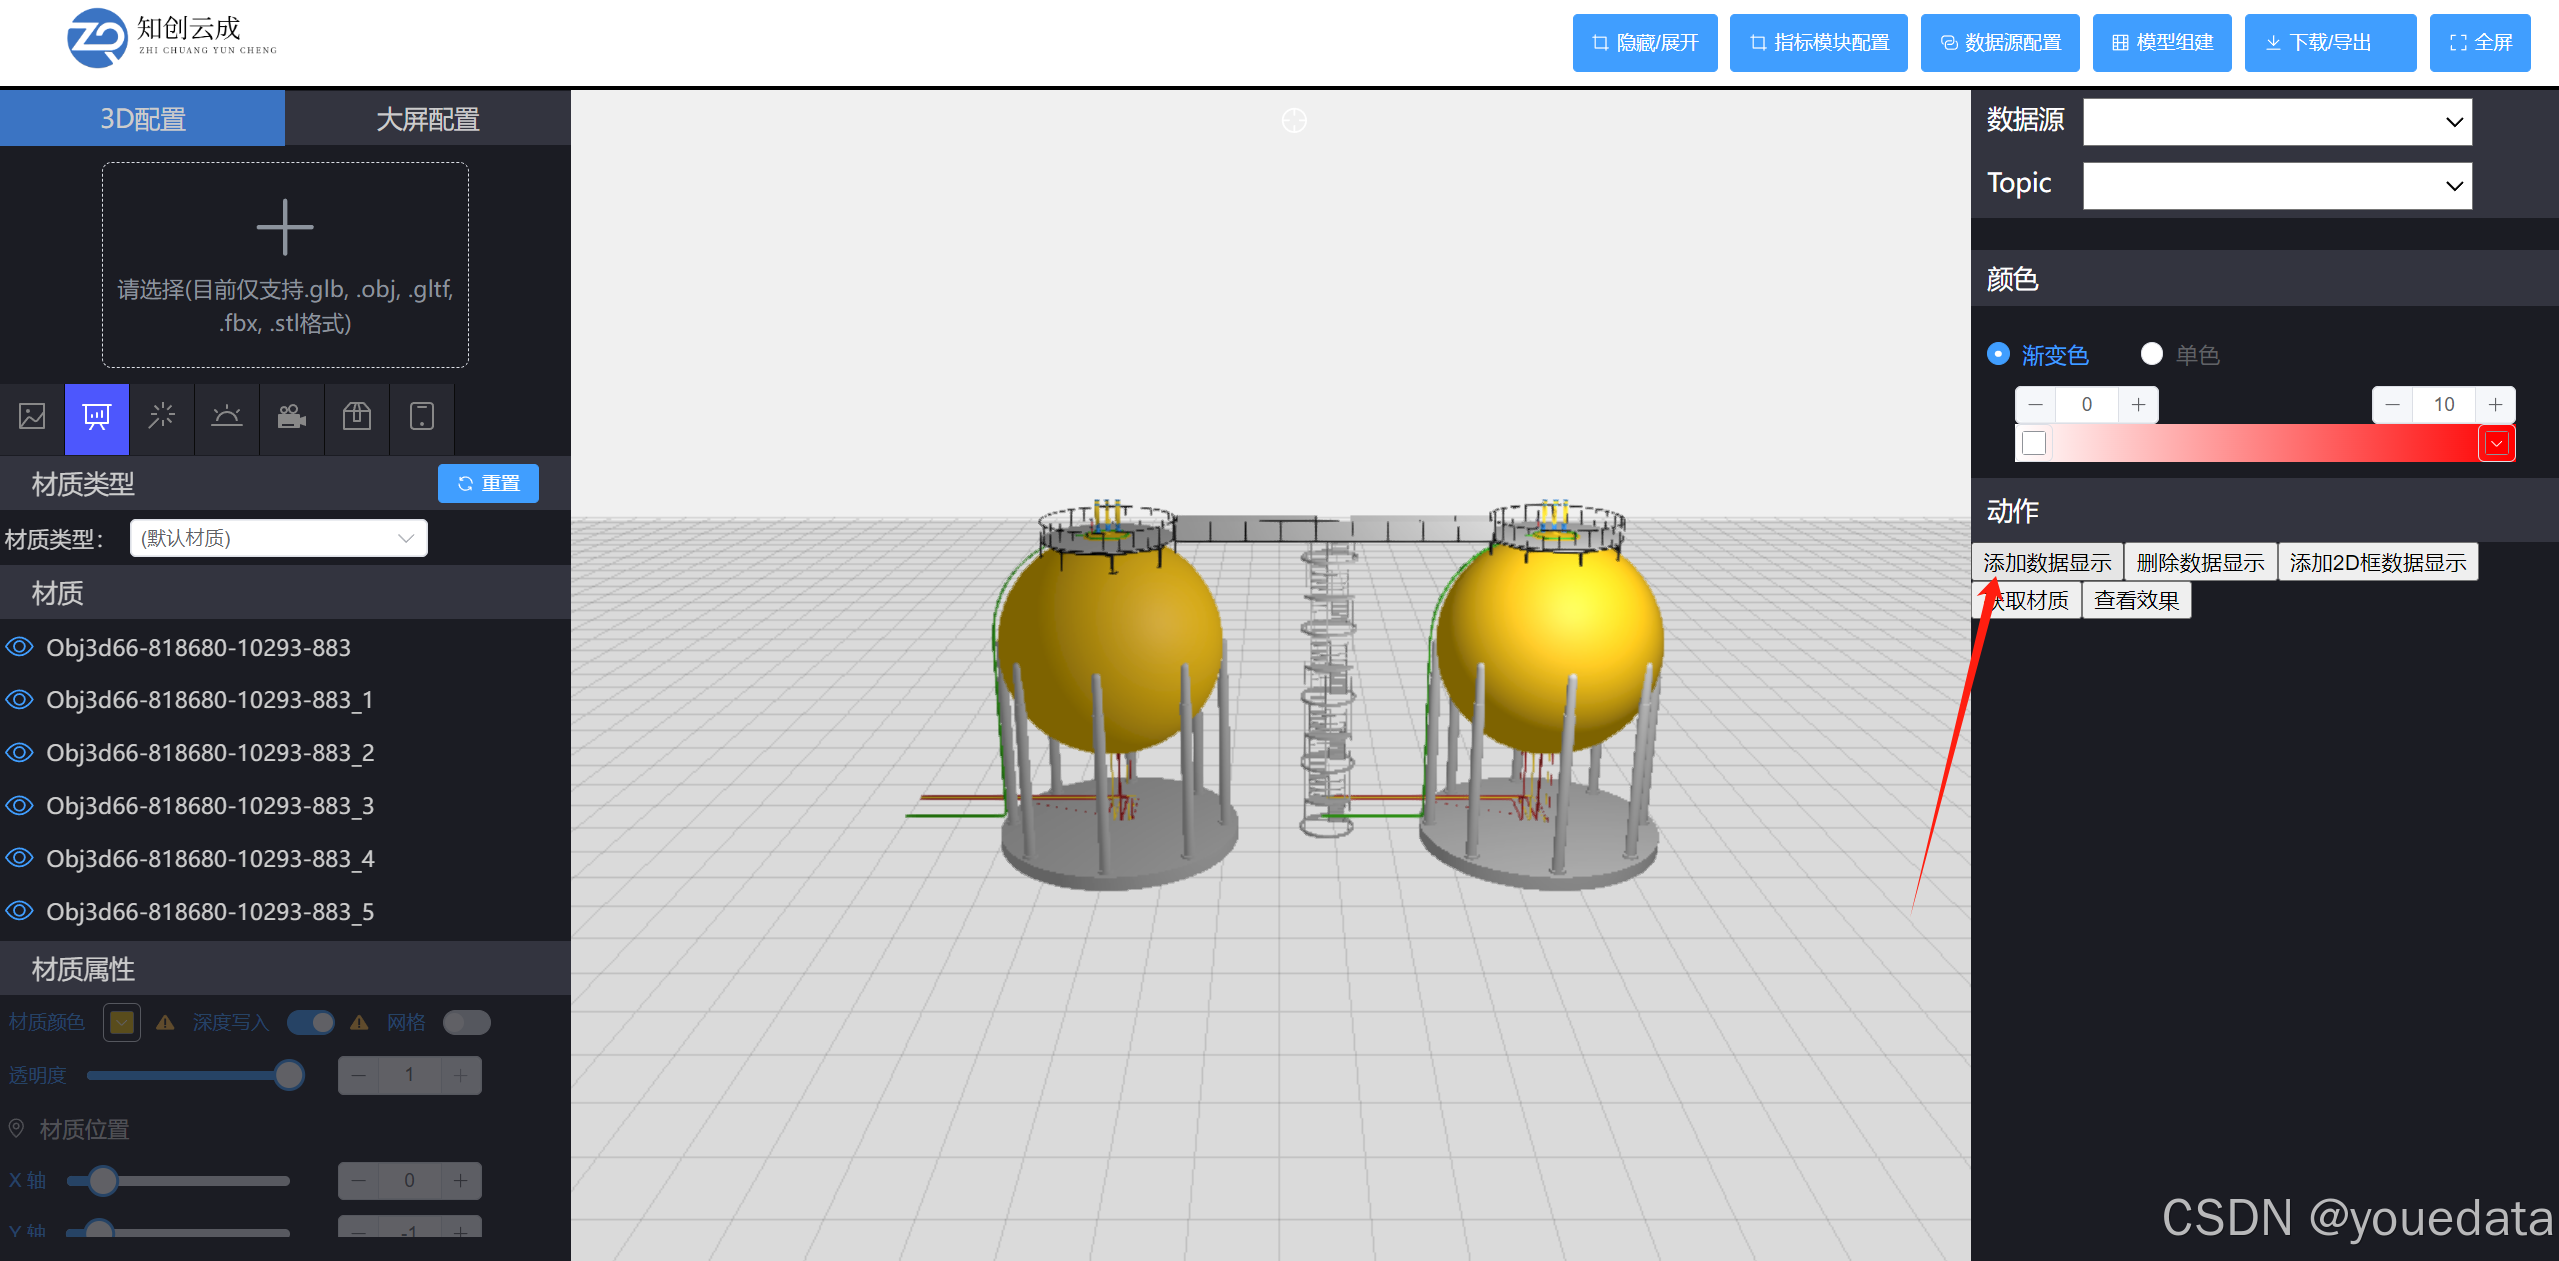
Task: Open the sunrise lighting icon tab
Action: [x=227, y=416]
